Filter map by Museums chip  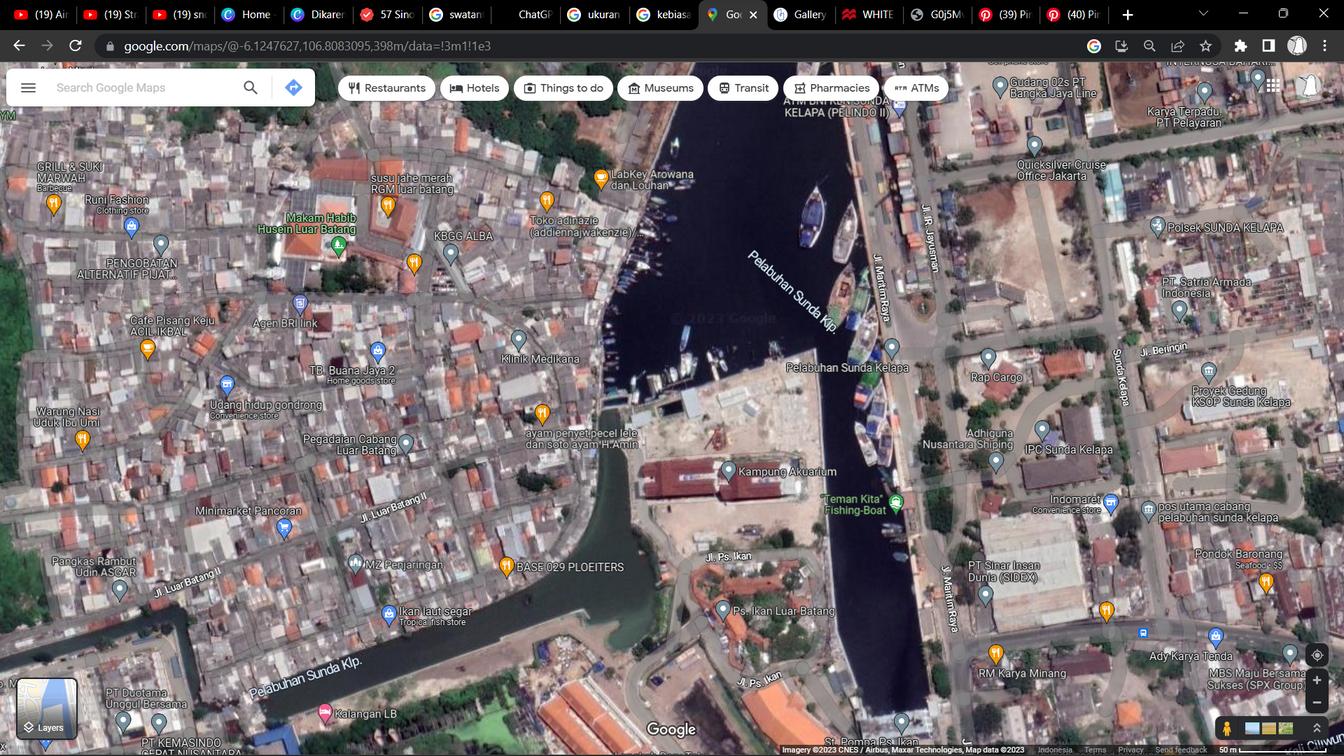tap(661, 88)
